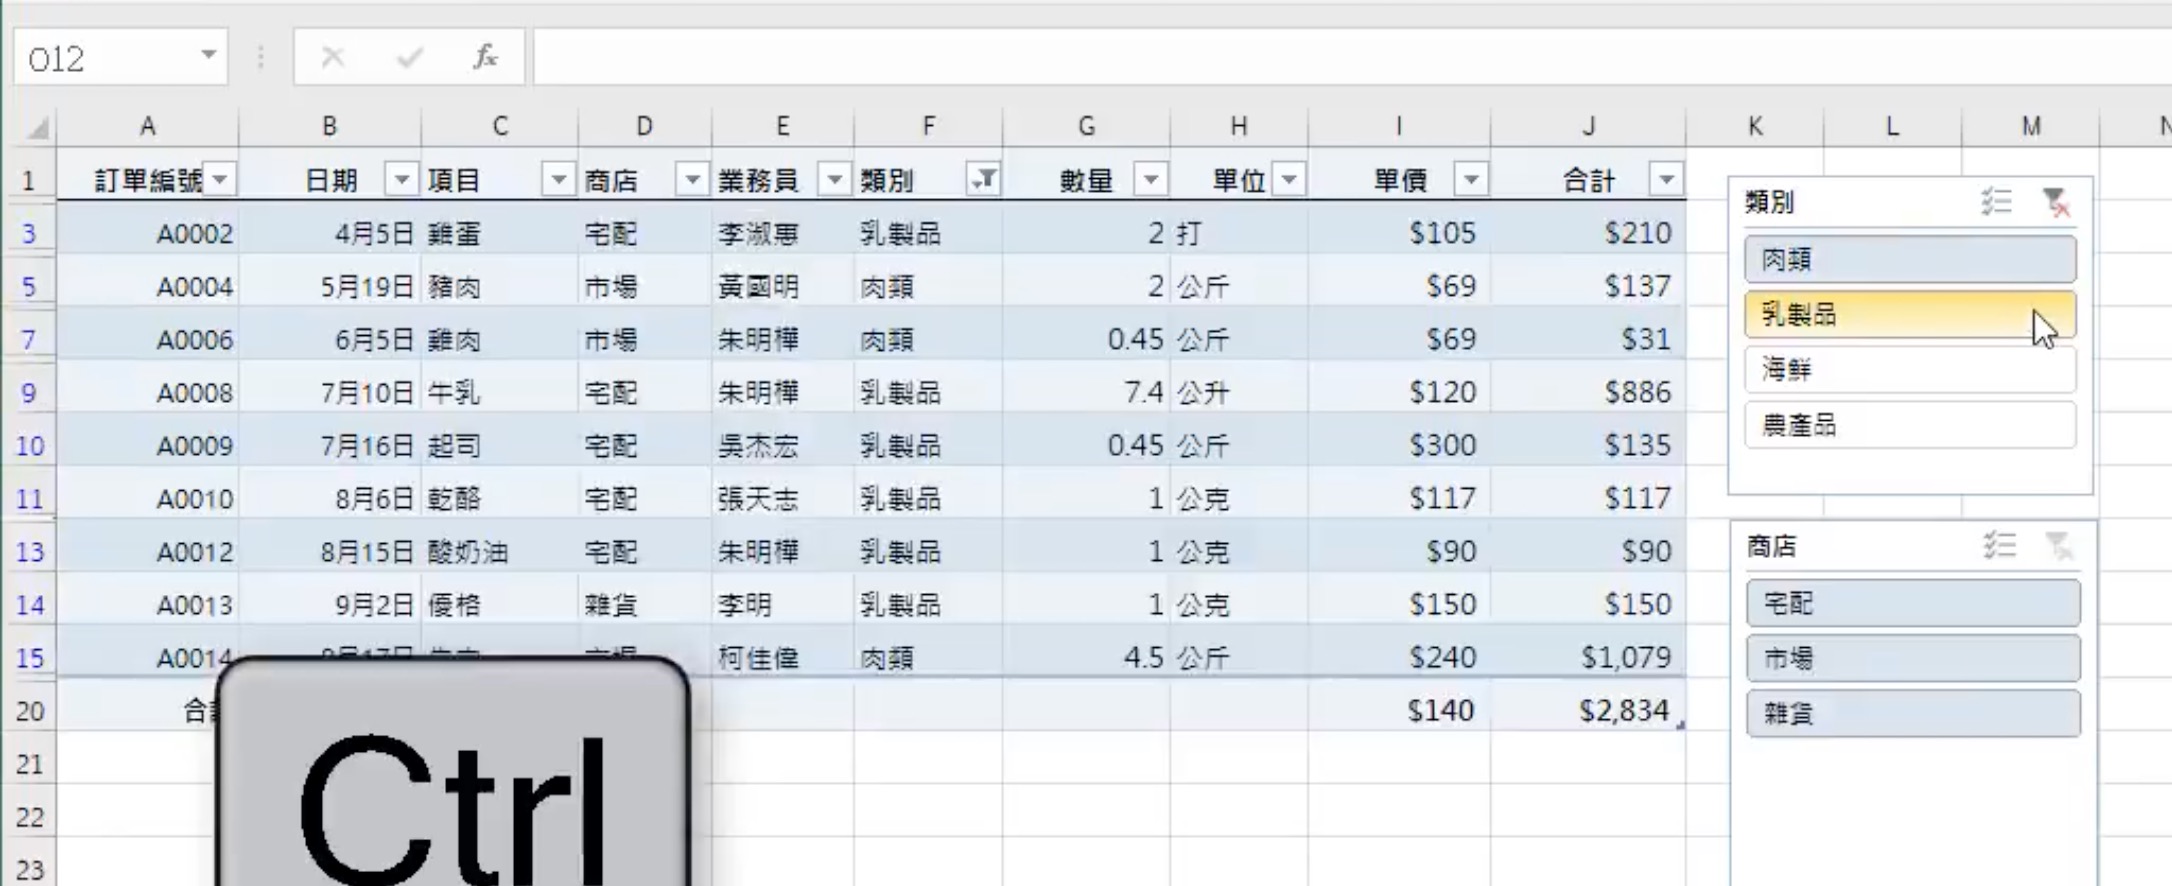The width and height of the screenshot is (2172, 886).
Task: Select column J header
Action: 1588,127
